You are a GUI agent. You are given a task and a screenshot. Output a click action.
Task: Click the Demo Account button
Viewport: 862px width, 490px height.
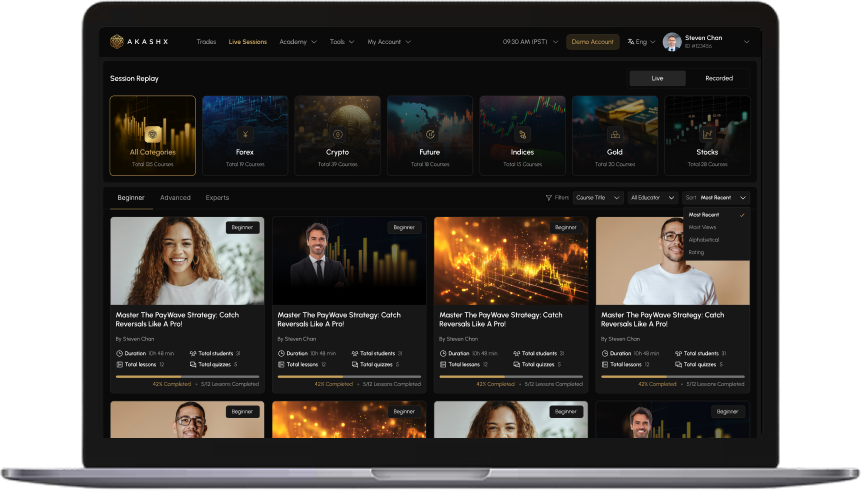tap(593, 42)
